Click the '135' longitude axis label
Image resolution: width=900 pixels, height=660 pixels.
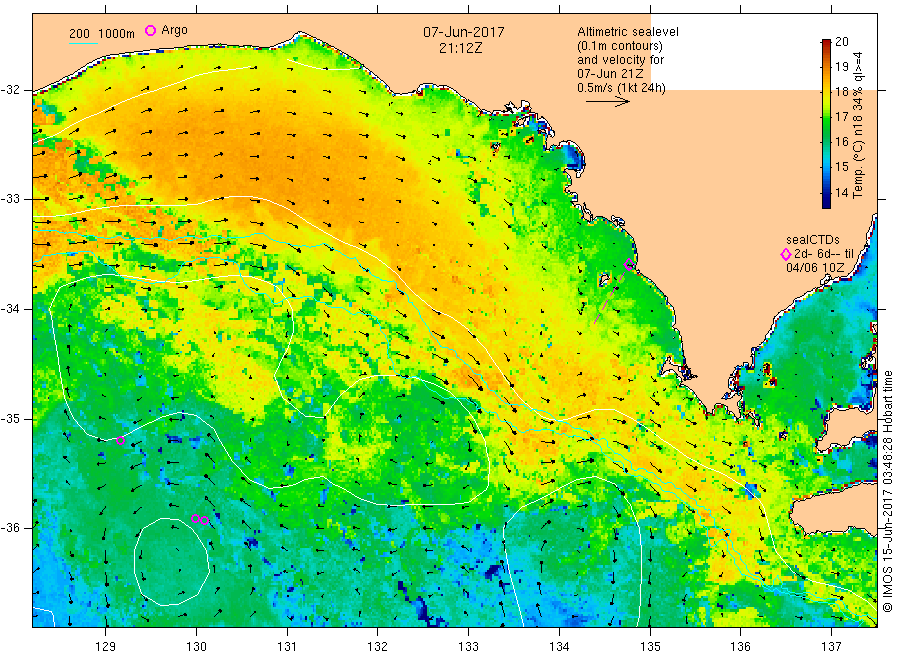pos(650,647)
